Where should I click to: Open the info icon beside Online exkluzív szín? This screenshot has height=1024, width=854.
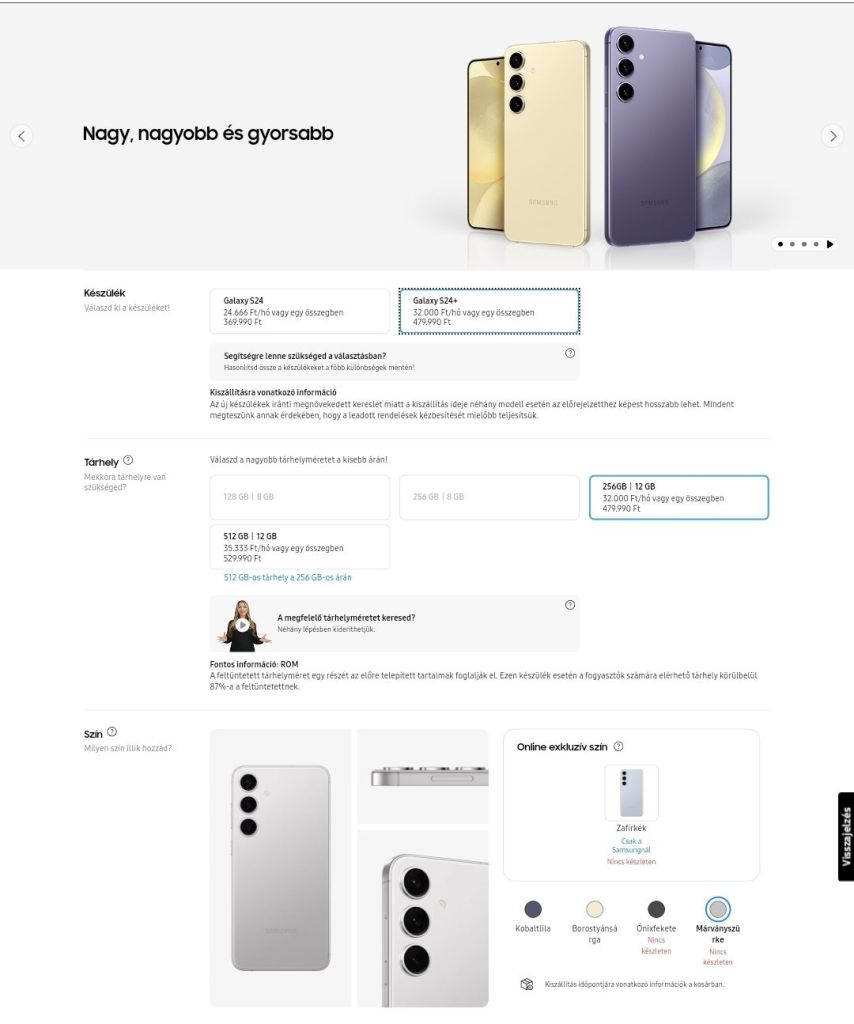(618, 746)
